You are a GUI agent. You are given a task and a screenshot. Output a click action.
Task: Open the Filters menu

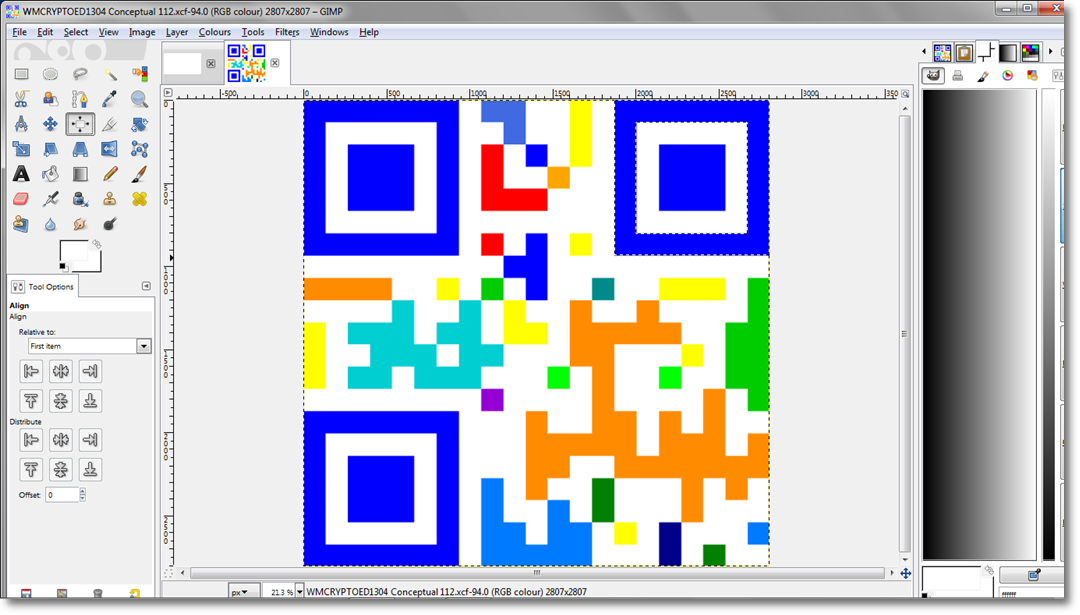287,32
